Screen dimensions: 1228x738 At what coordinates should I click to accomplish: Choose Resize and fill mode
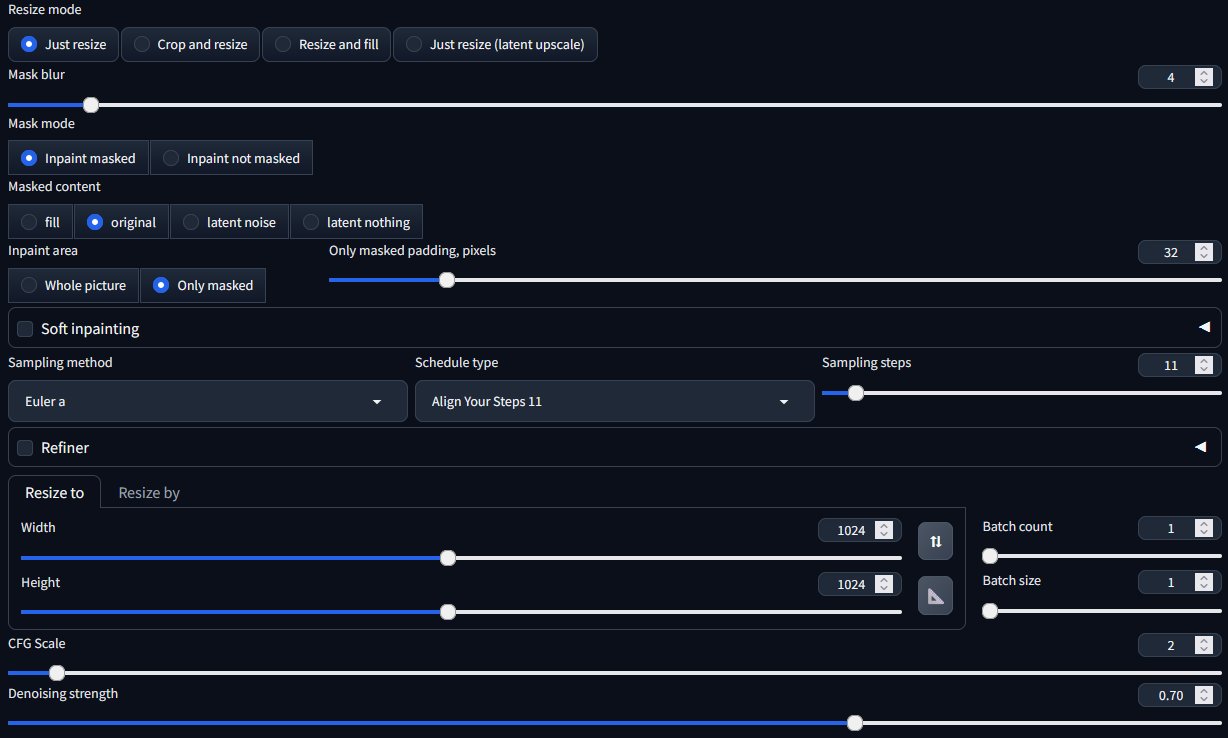pos(327,45)
